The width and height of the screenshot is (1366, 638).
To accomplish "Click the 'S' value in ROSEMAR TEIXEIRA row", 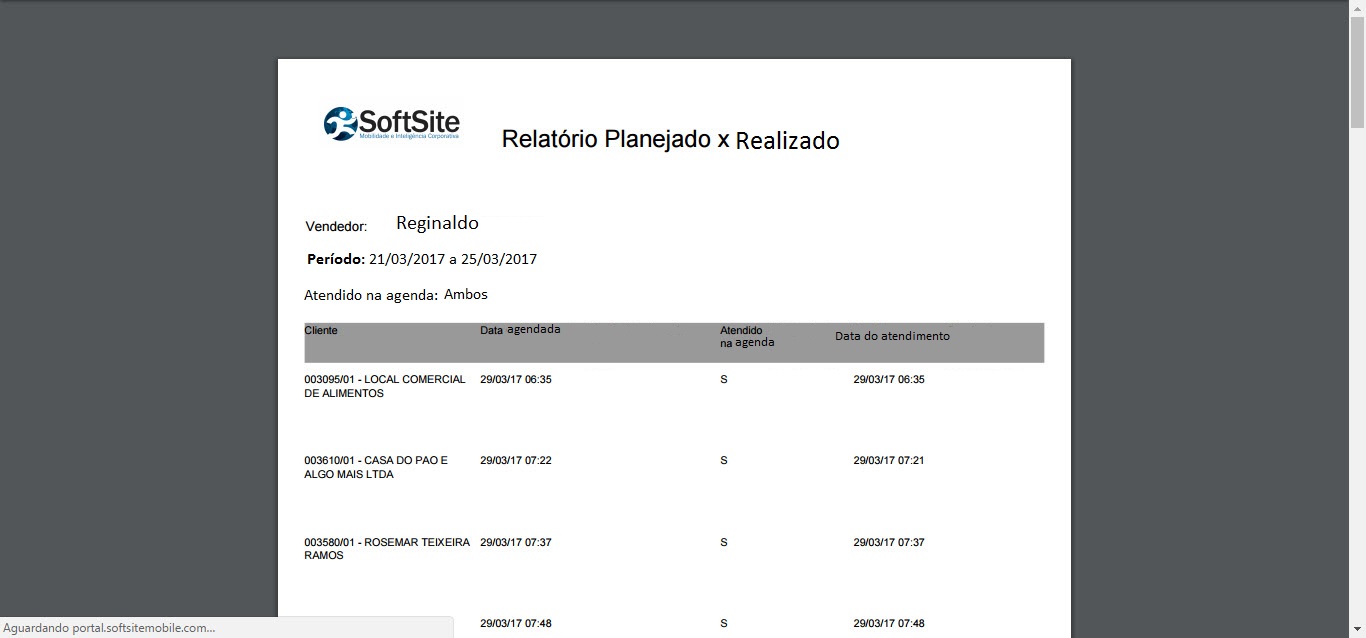I will (723, 543).
